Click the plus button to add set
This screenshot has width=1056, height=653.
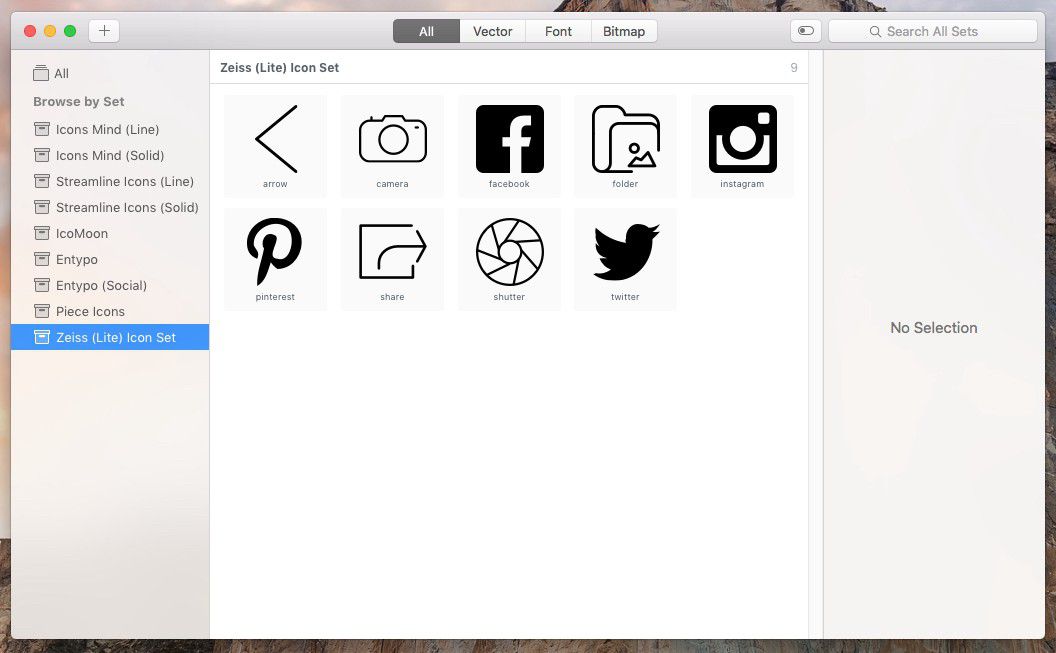tap(104, 31)
